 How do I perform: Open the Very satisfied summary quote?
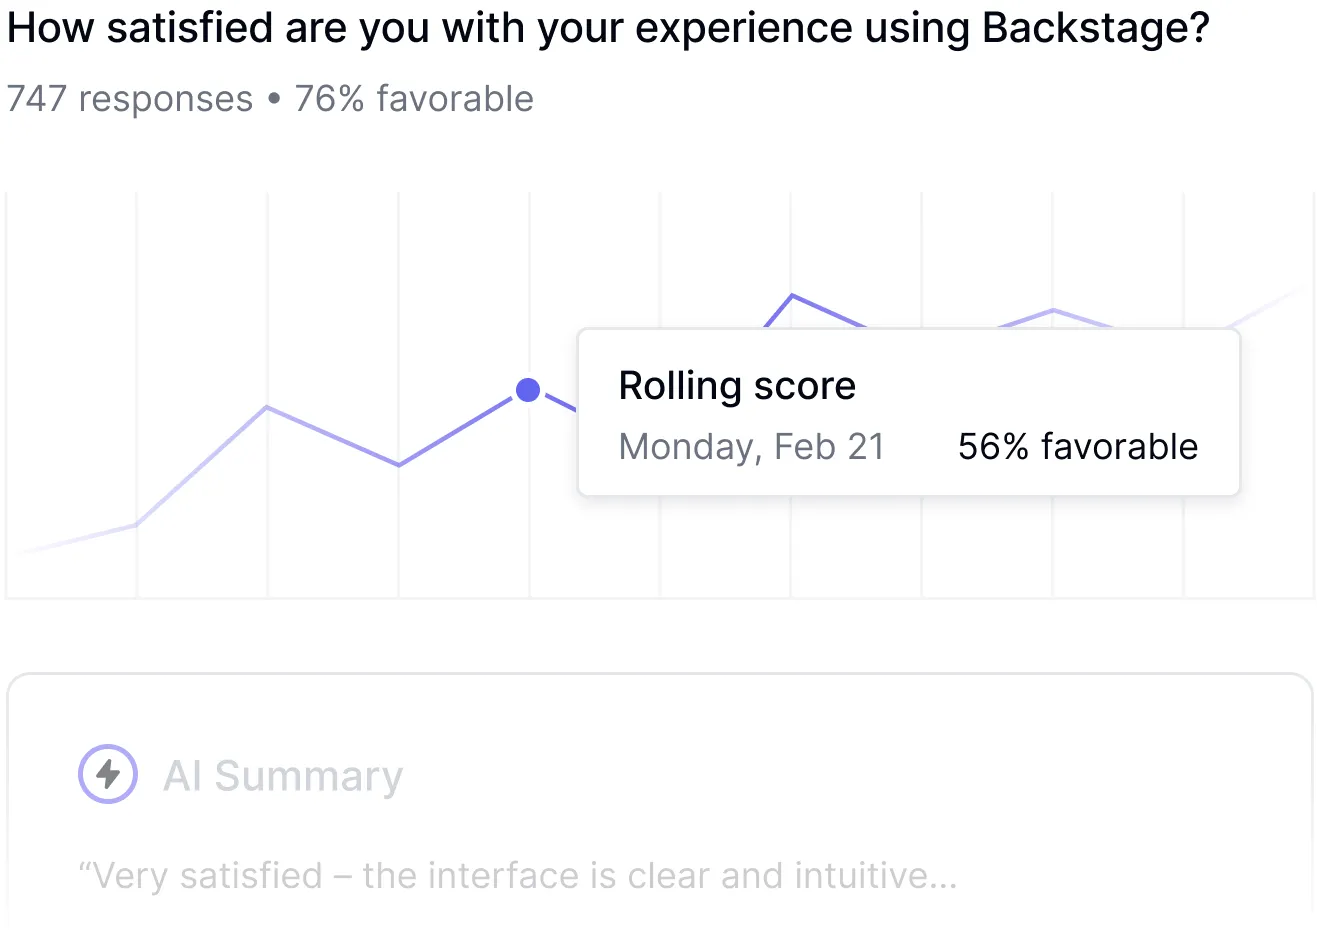point(517,876)
